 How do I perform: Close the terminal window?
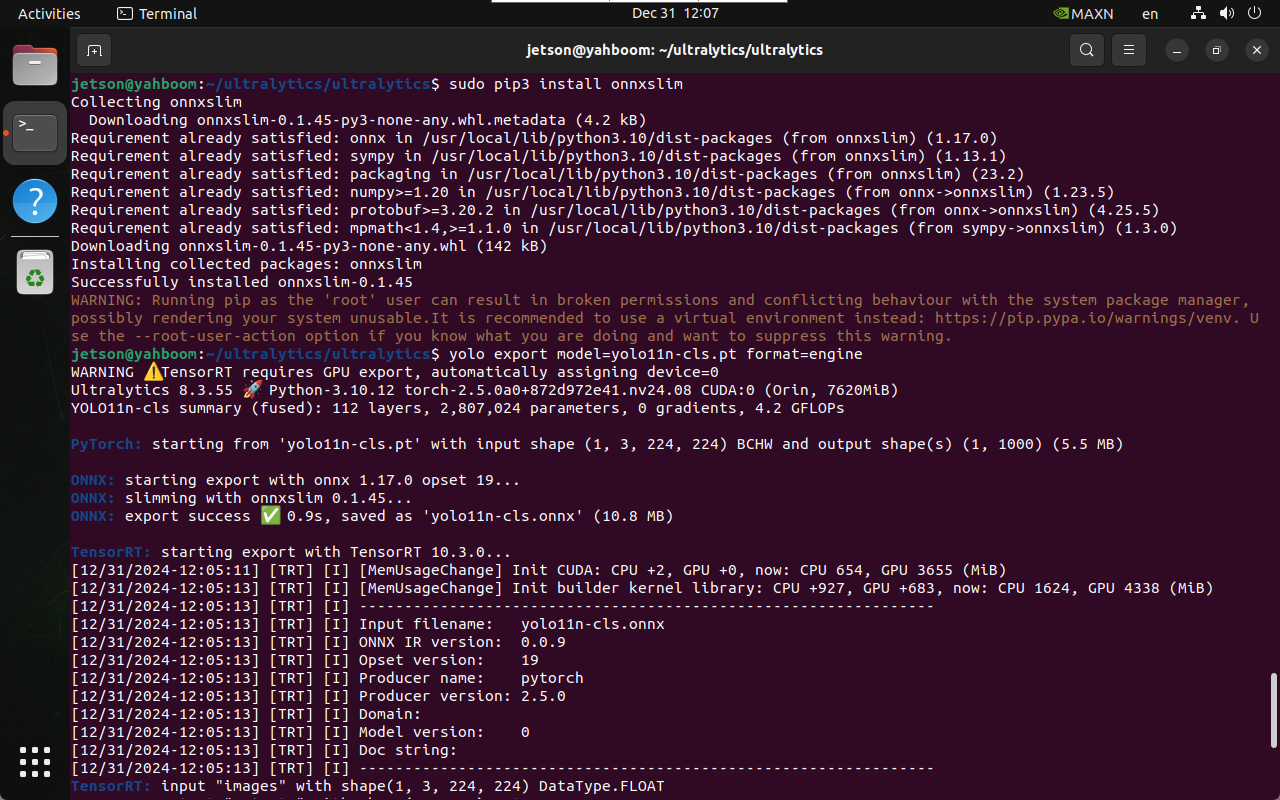[1255, 50]
